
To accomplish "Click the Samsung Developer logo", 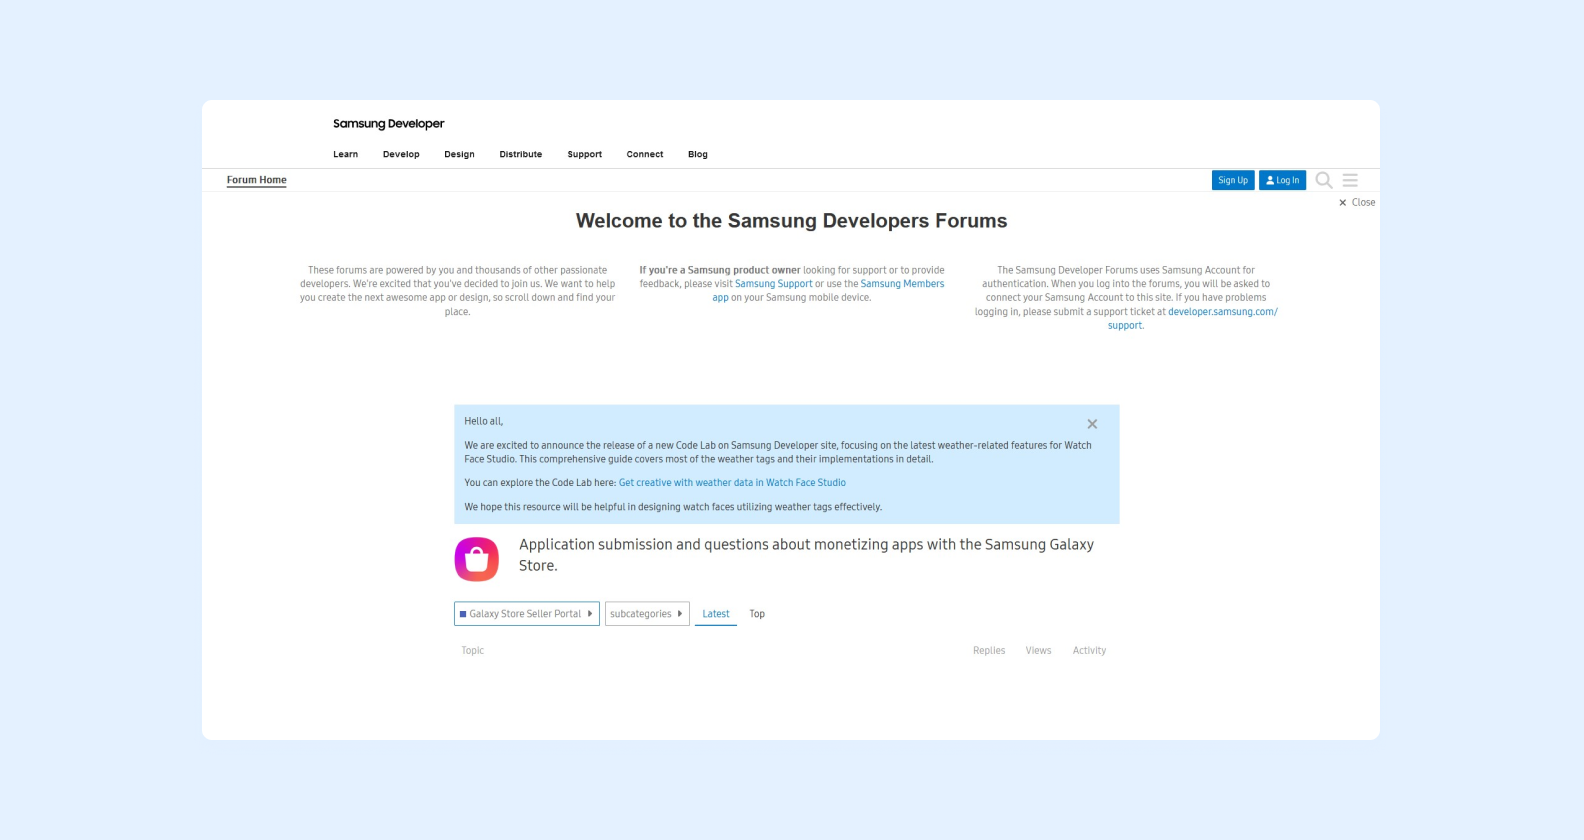I will pos(388,124).
